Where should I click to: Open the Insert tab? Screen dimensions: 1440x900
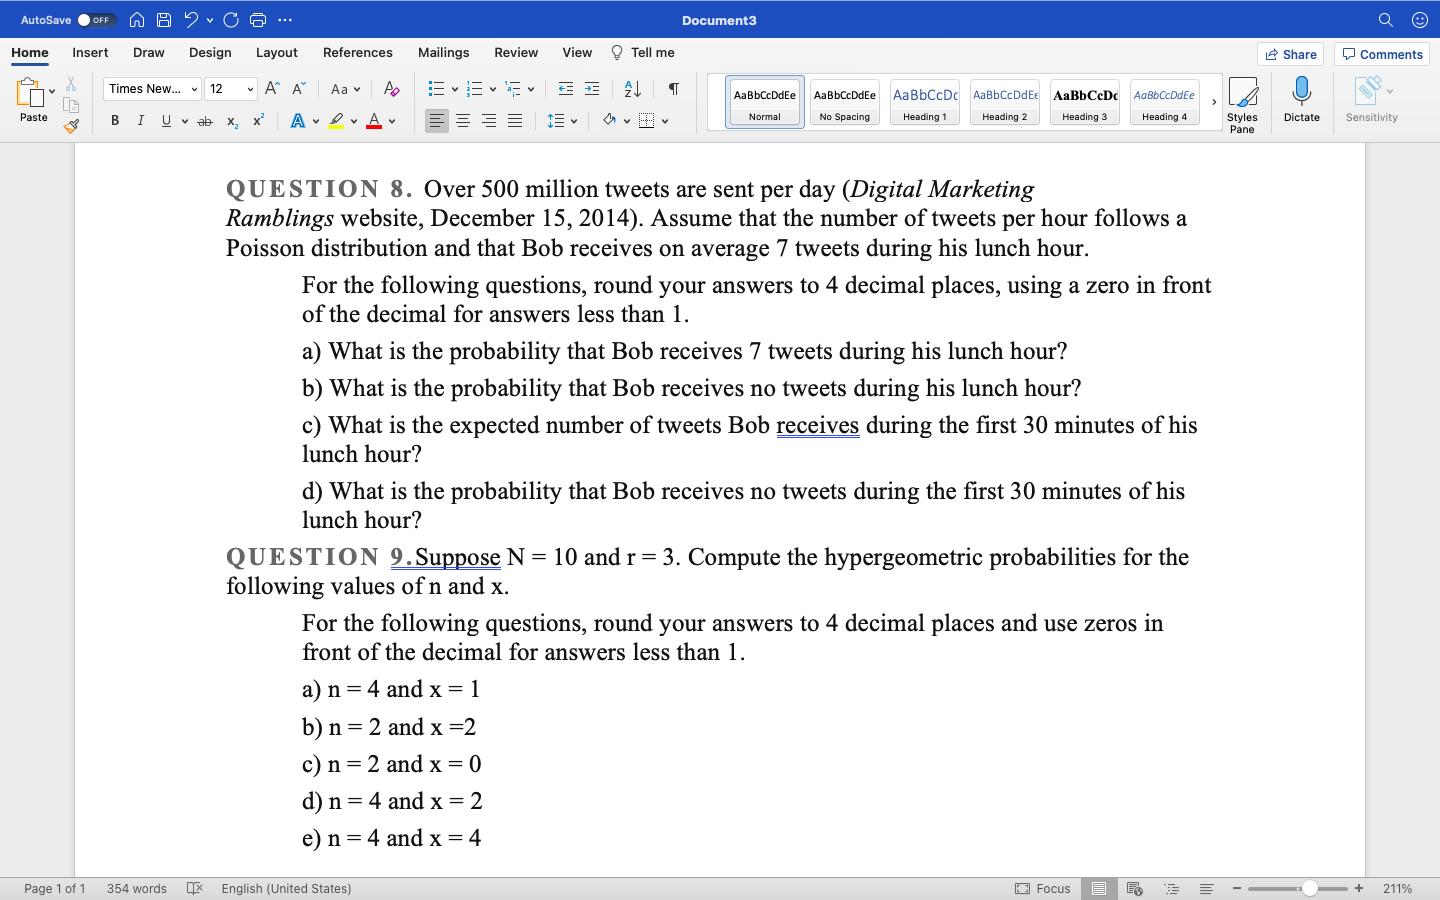tap(90, 53)
